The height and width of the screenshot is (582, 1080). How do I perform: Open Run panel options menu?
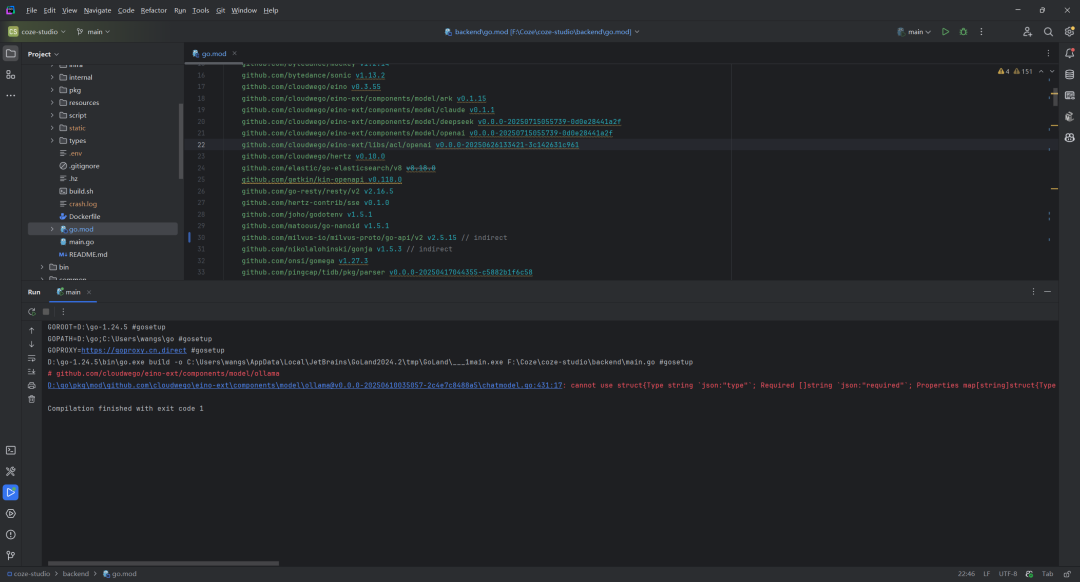point(1033,292)
